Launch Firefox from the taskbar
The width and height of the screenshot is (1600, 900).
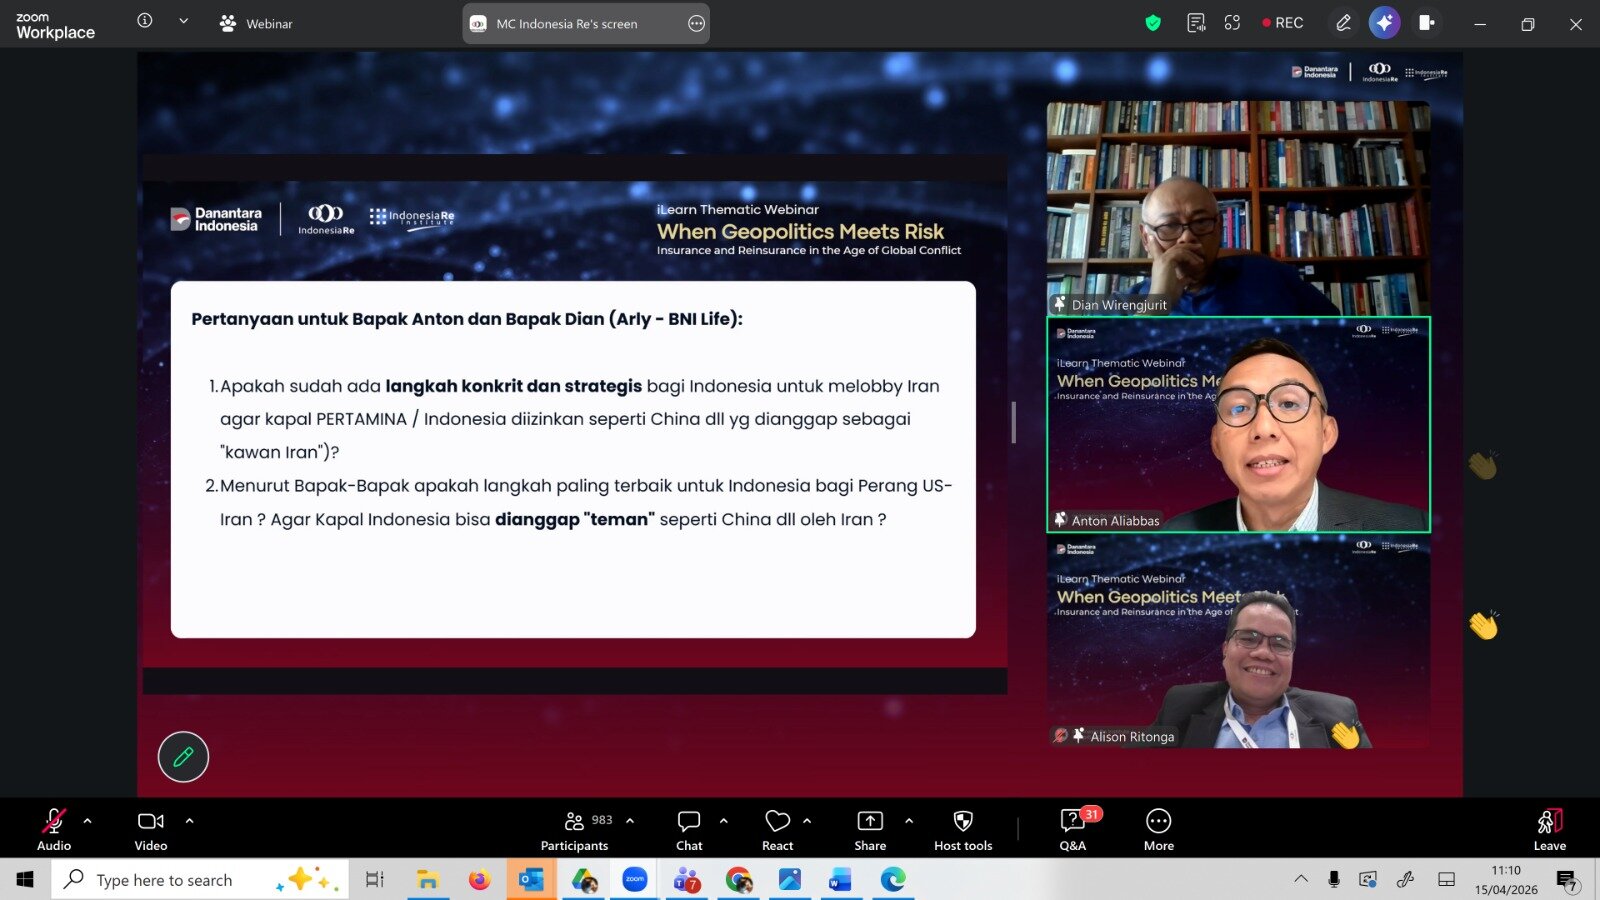tap(480, 879)
